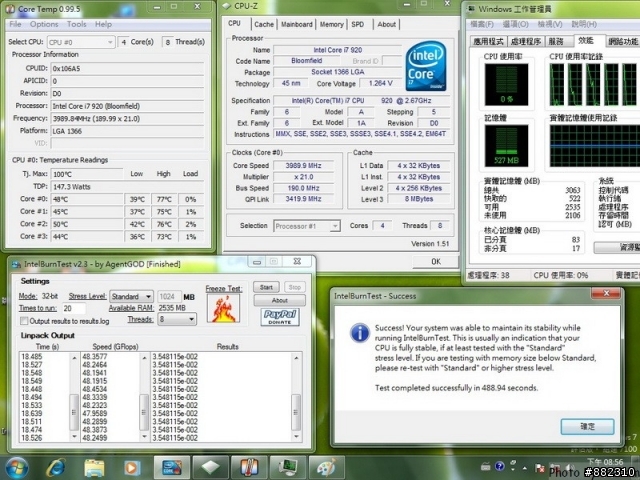Click the blue help icon in system tray
This screenshot has height=480, width=640.
499,466
